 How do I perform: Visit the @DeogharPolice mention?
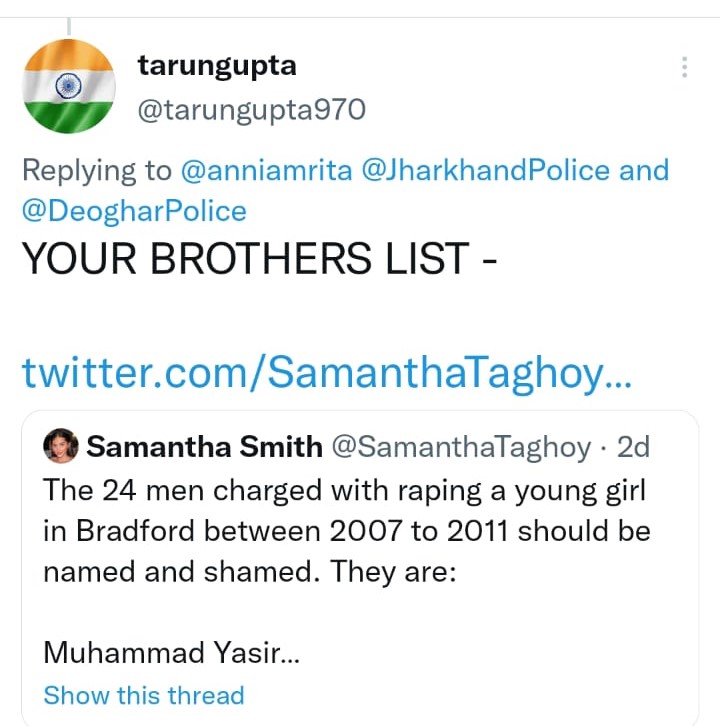(x=134, y=211)
